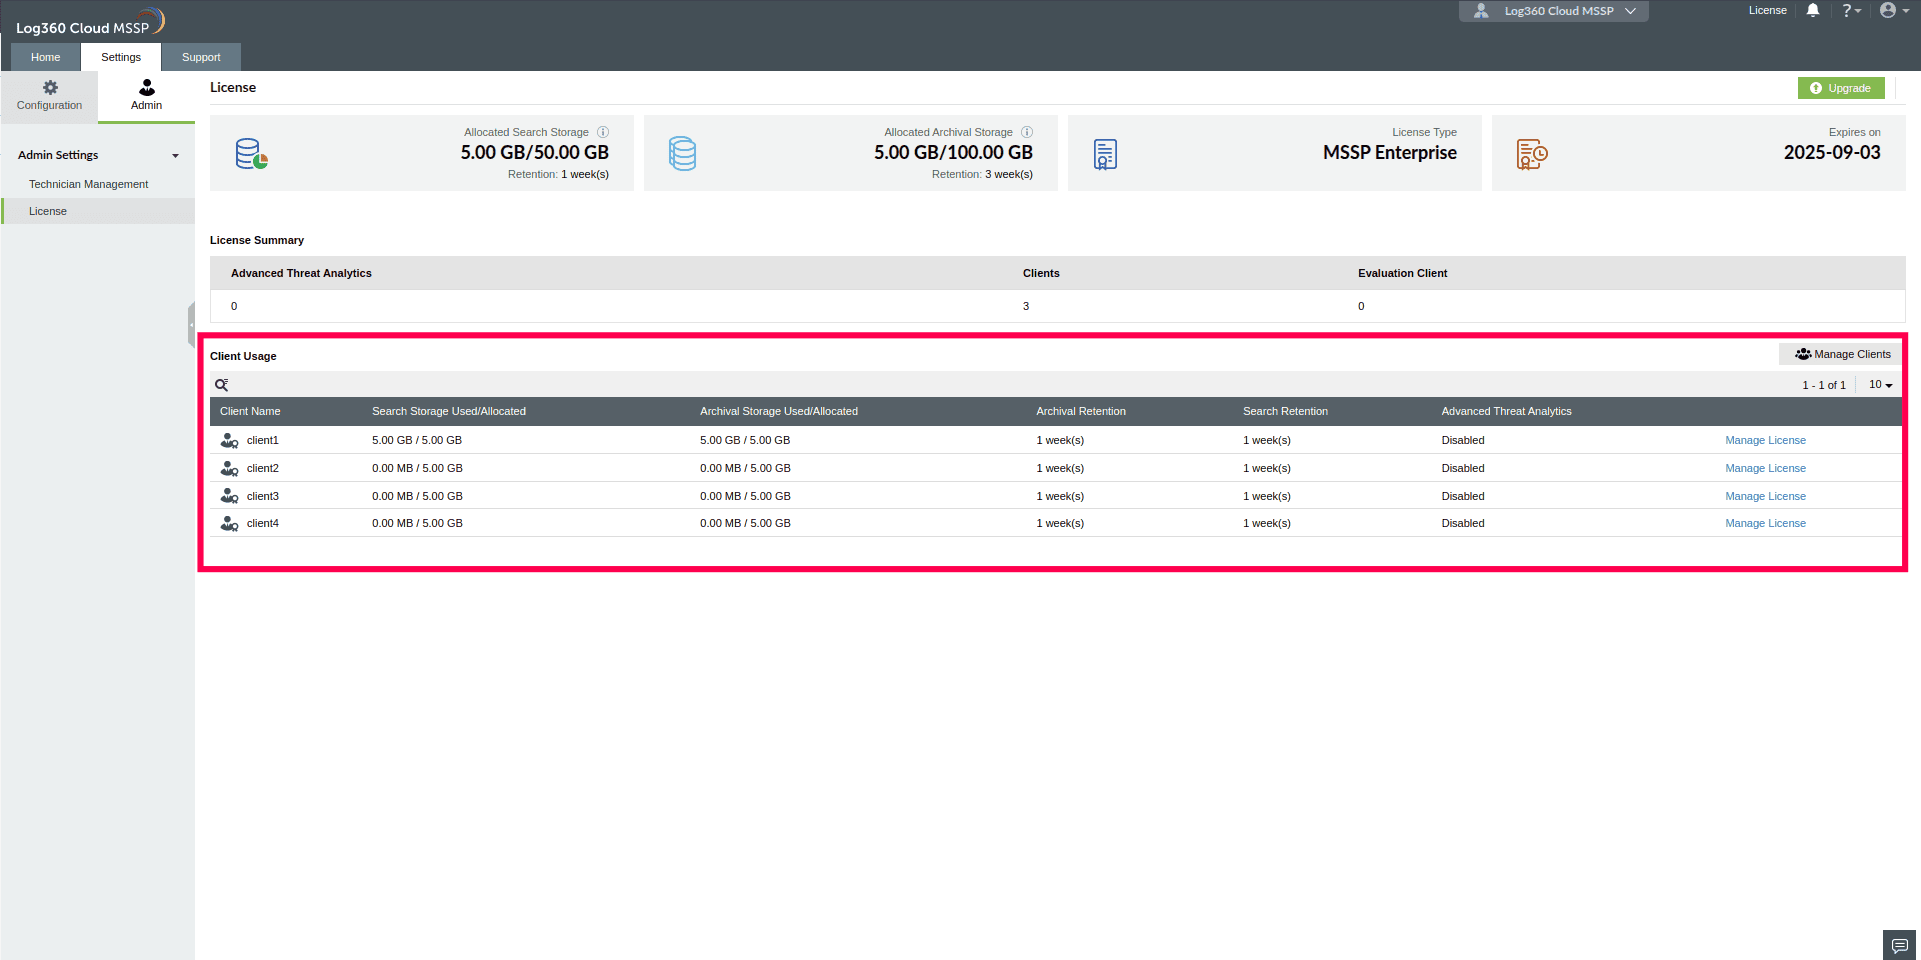
Task: Click the Expires on clock icon
Action: click(1532, 154)
